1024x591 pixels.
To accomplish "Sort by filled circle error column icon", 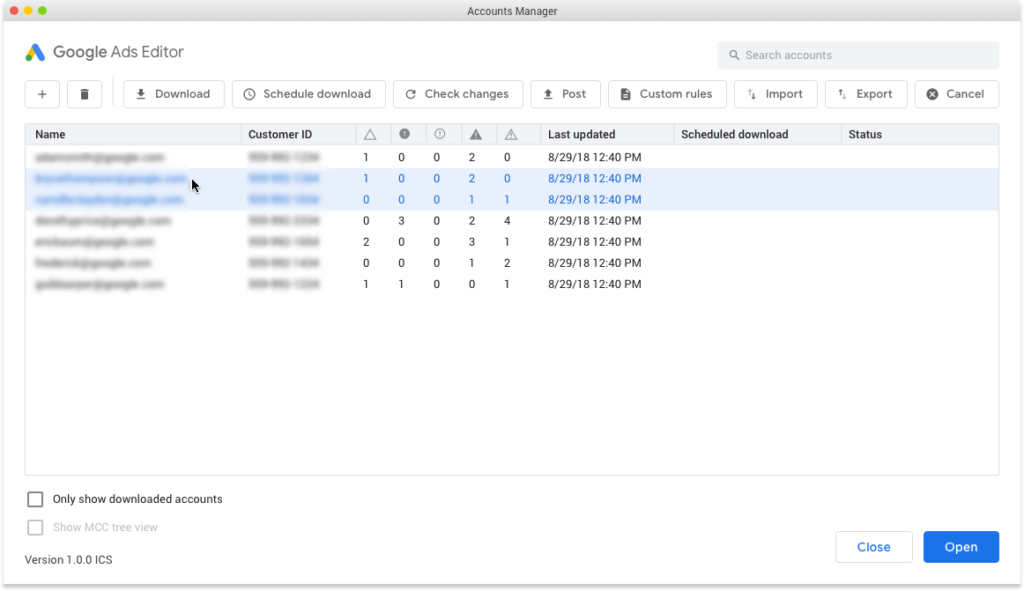I will [x=405, y=134].
